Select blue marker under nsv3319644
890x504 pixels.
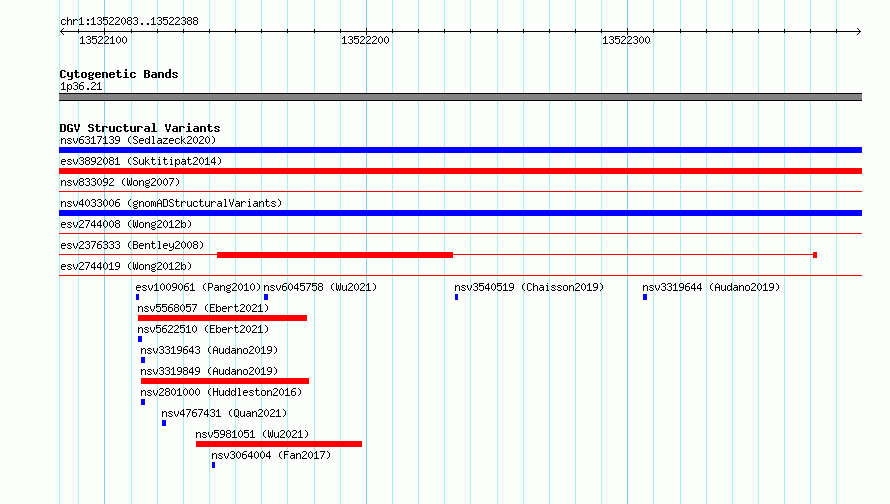645,297
